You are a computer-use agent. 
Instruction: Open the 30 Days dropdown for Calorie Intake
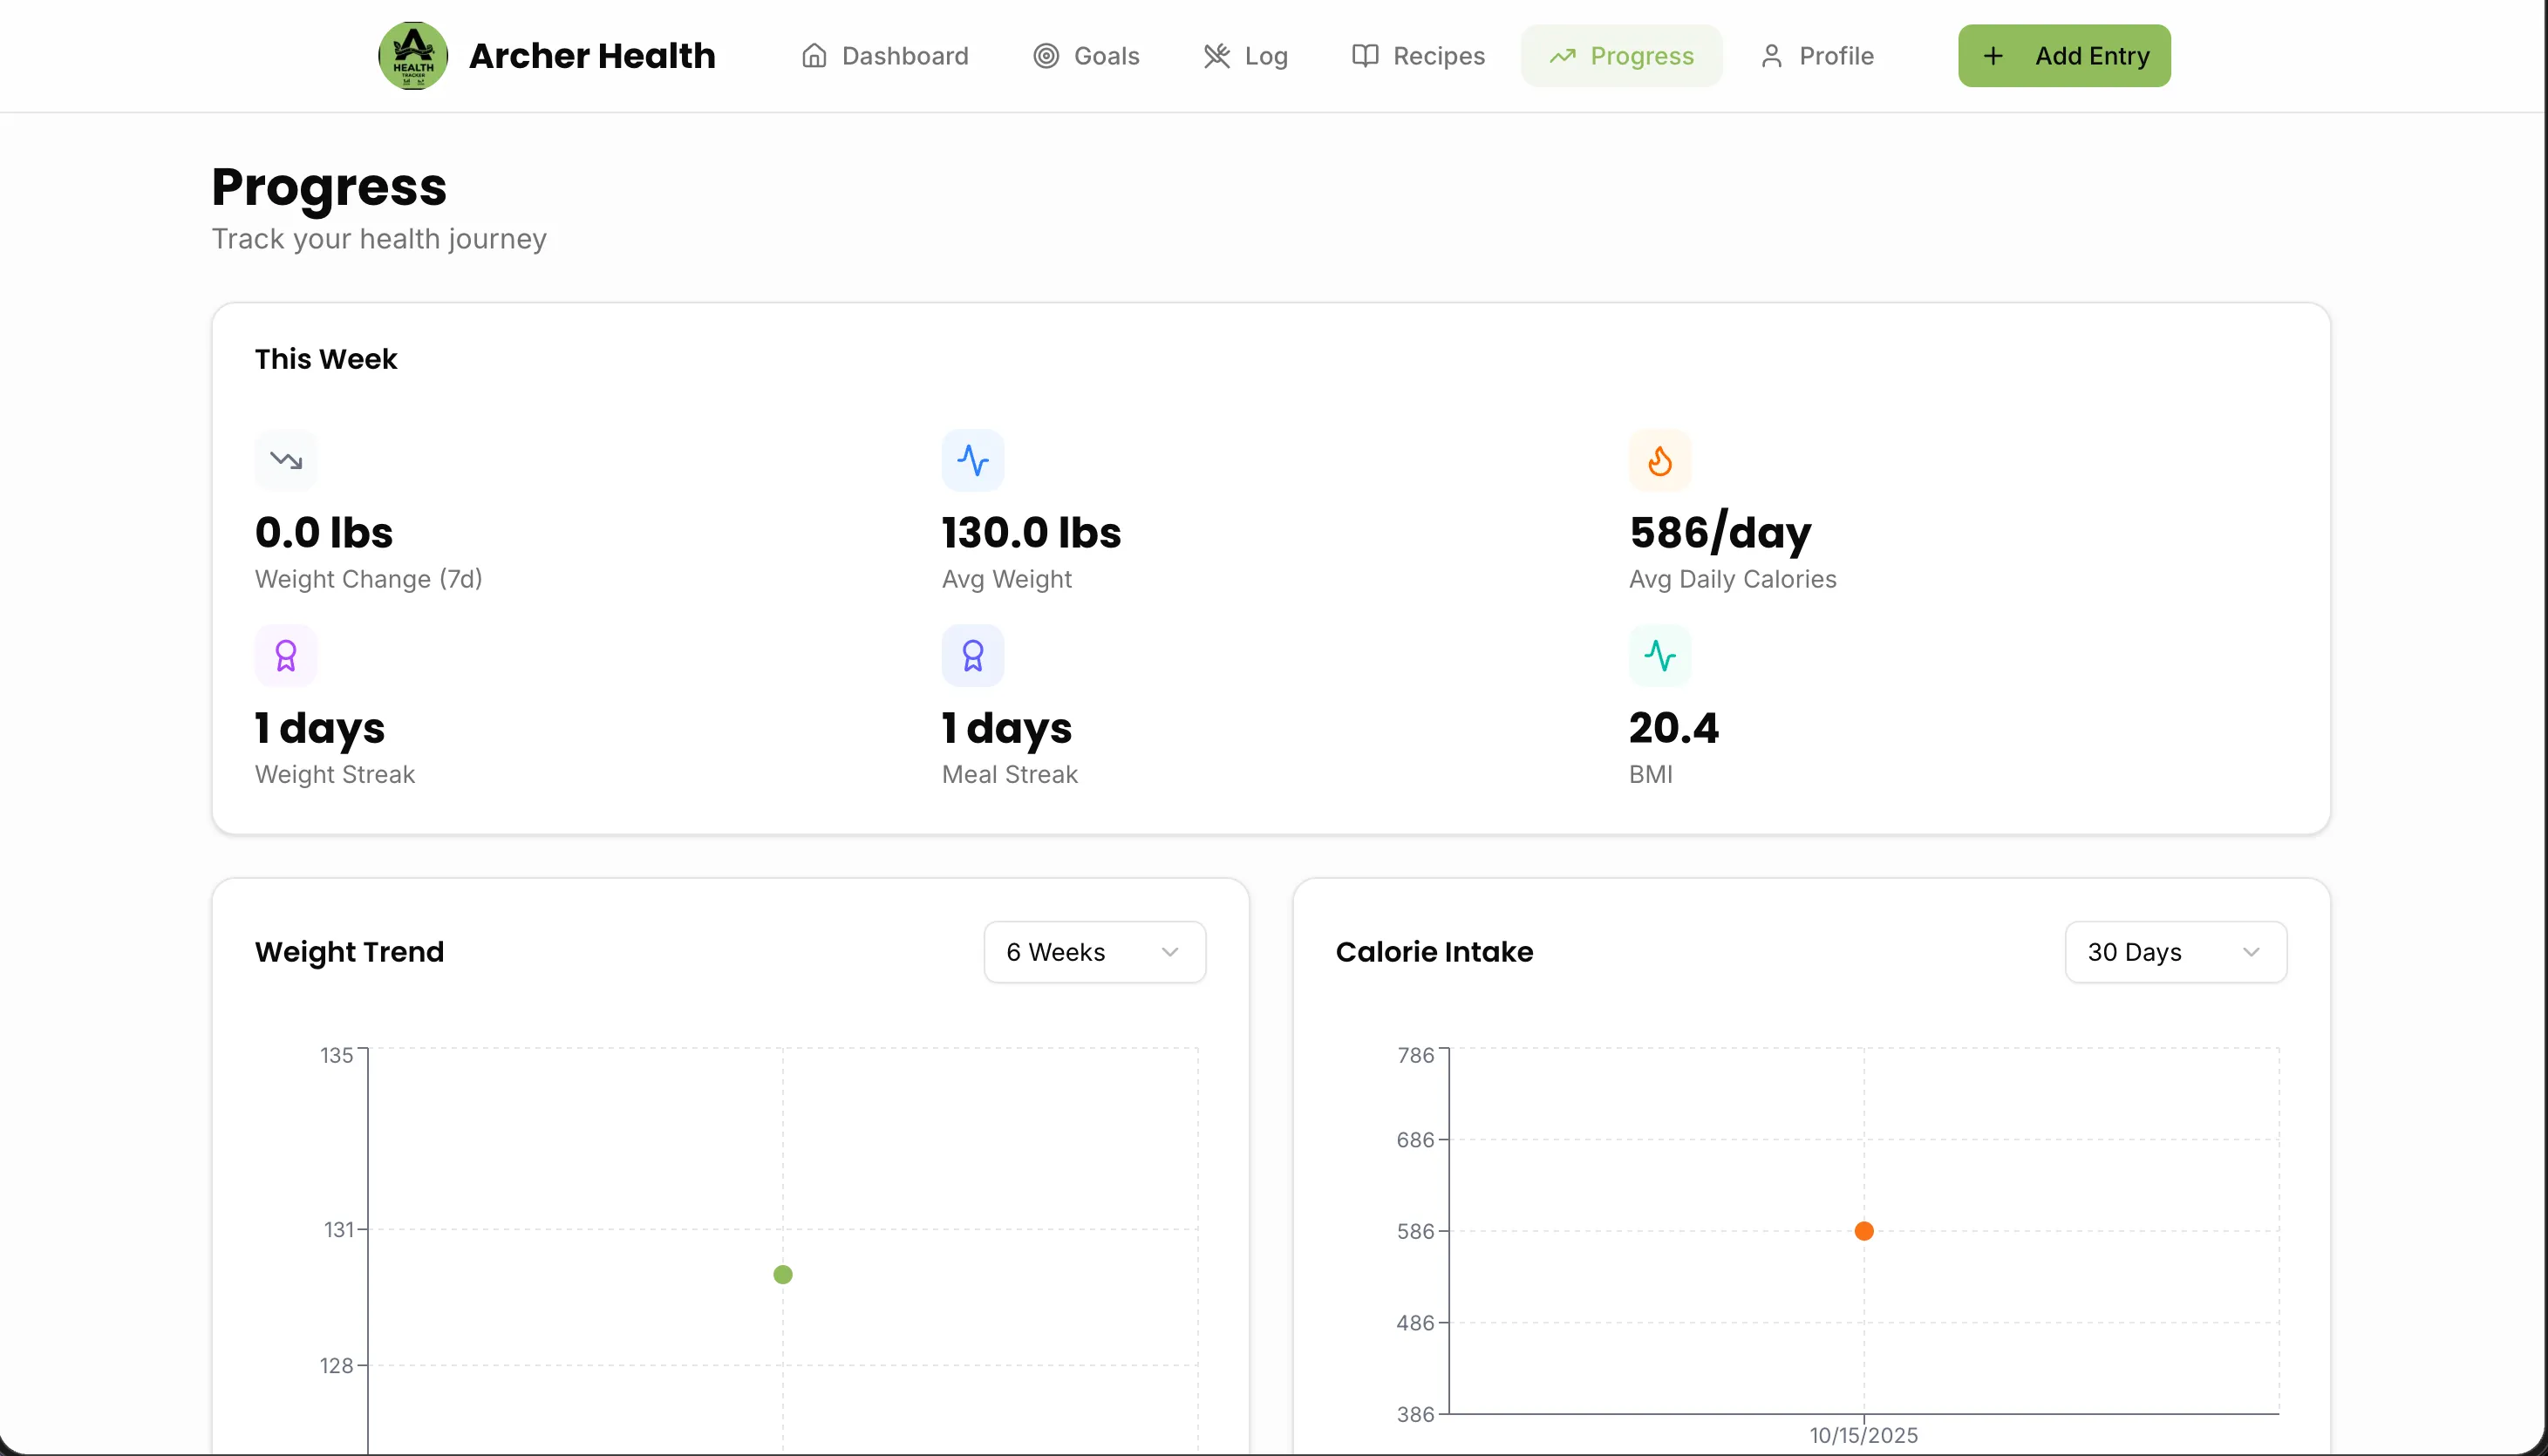coord(2175,951)
